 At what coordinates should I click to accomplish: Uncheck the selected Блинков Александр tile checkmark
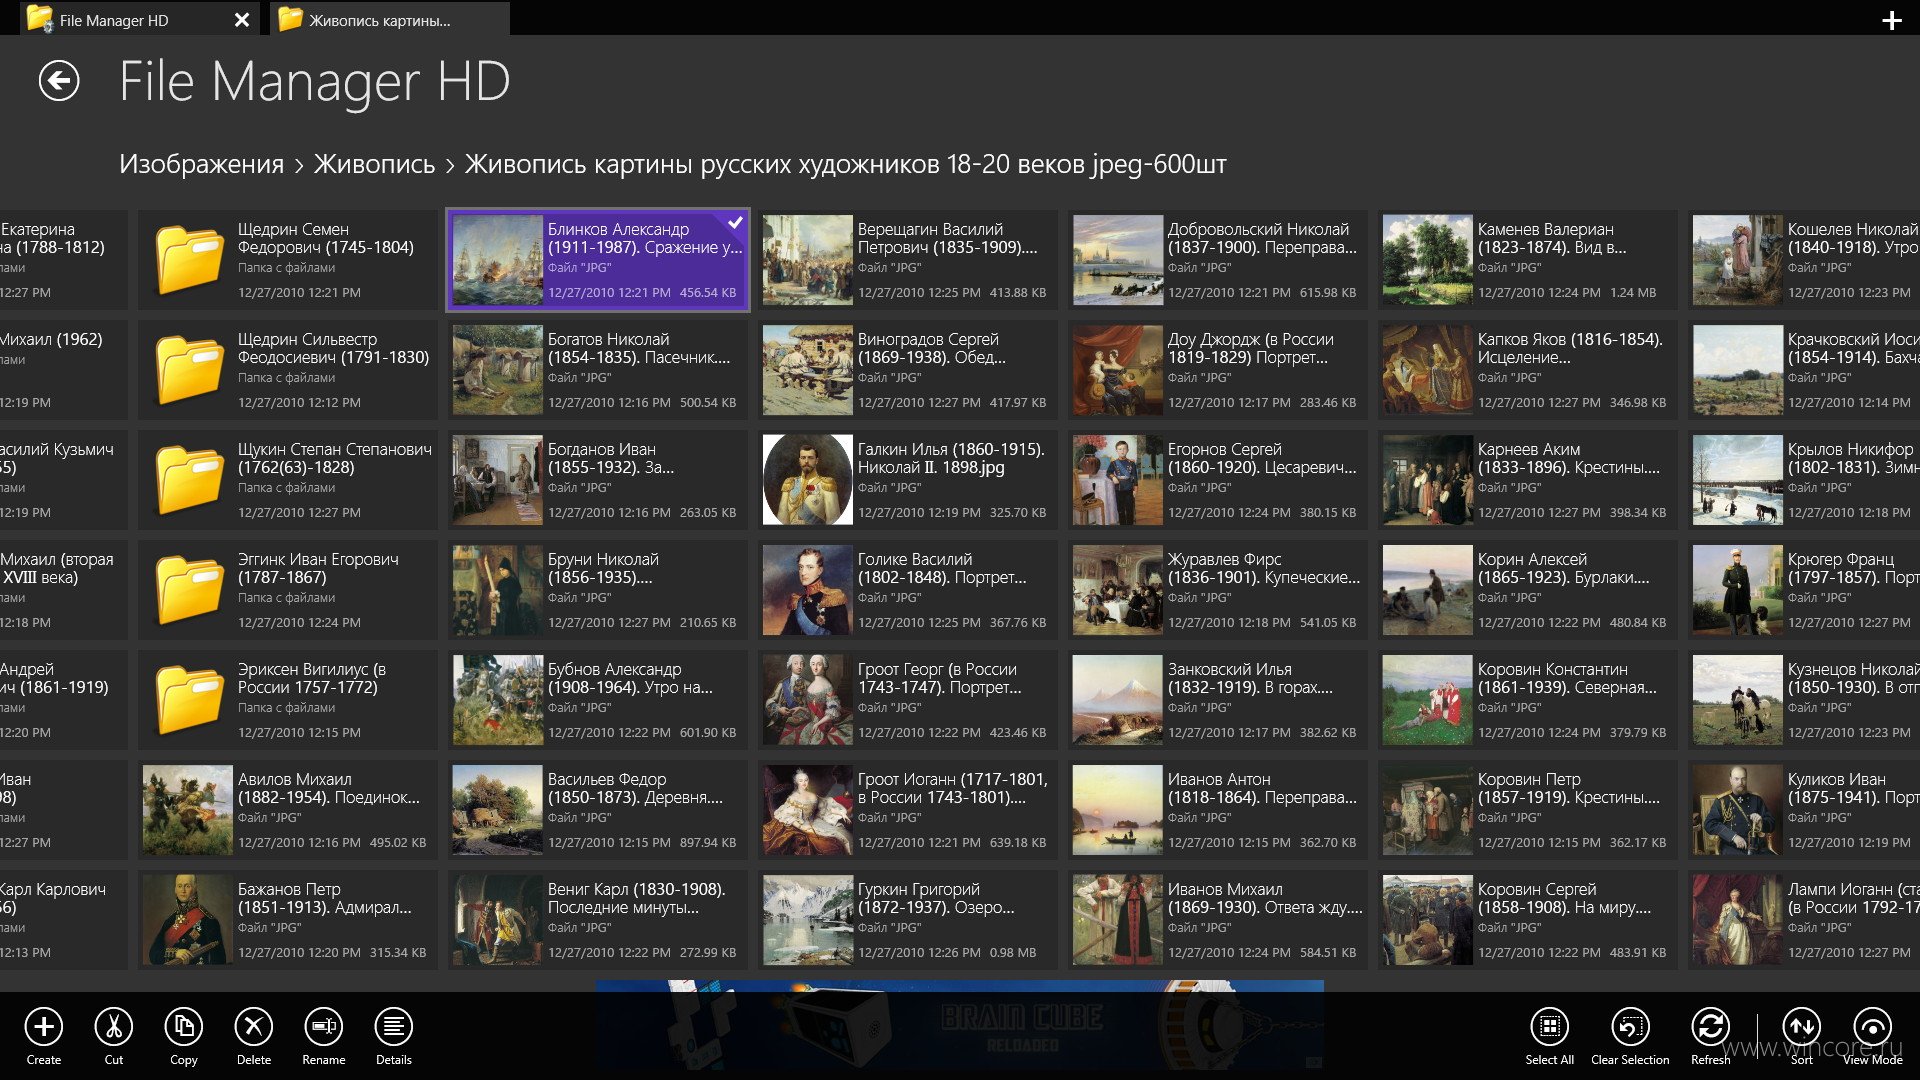[735, 222]
